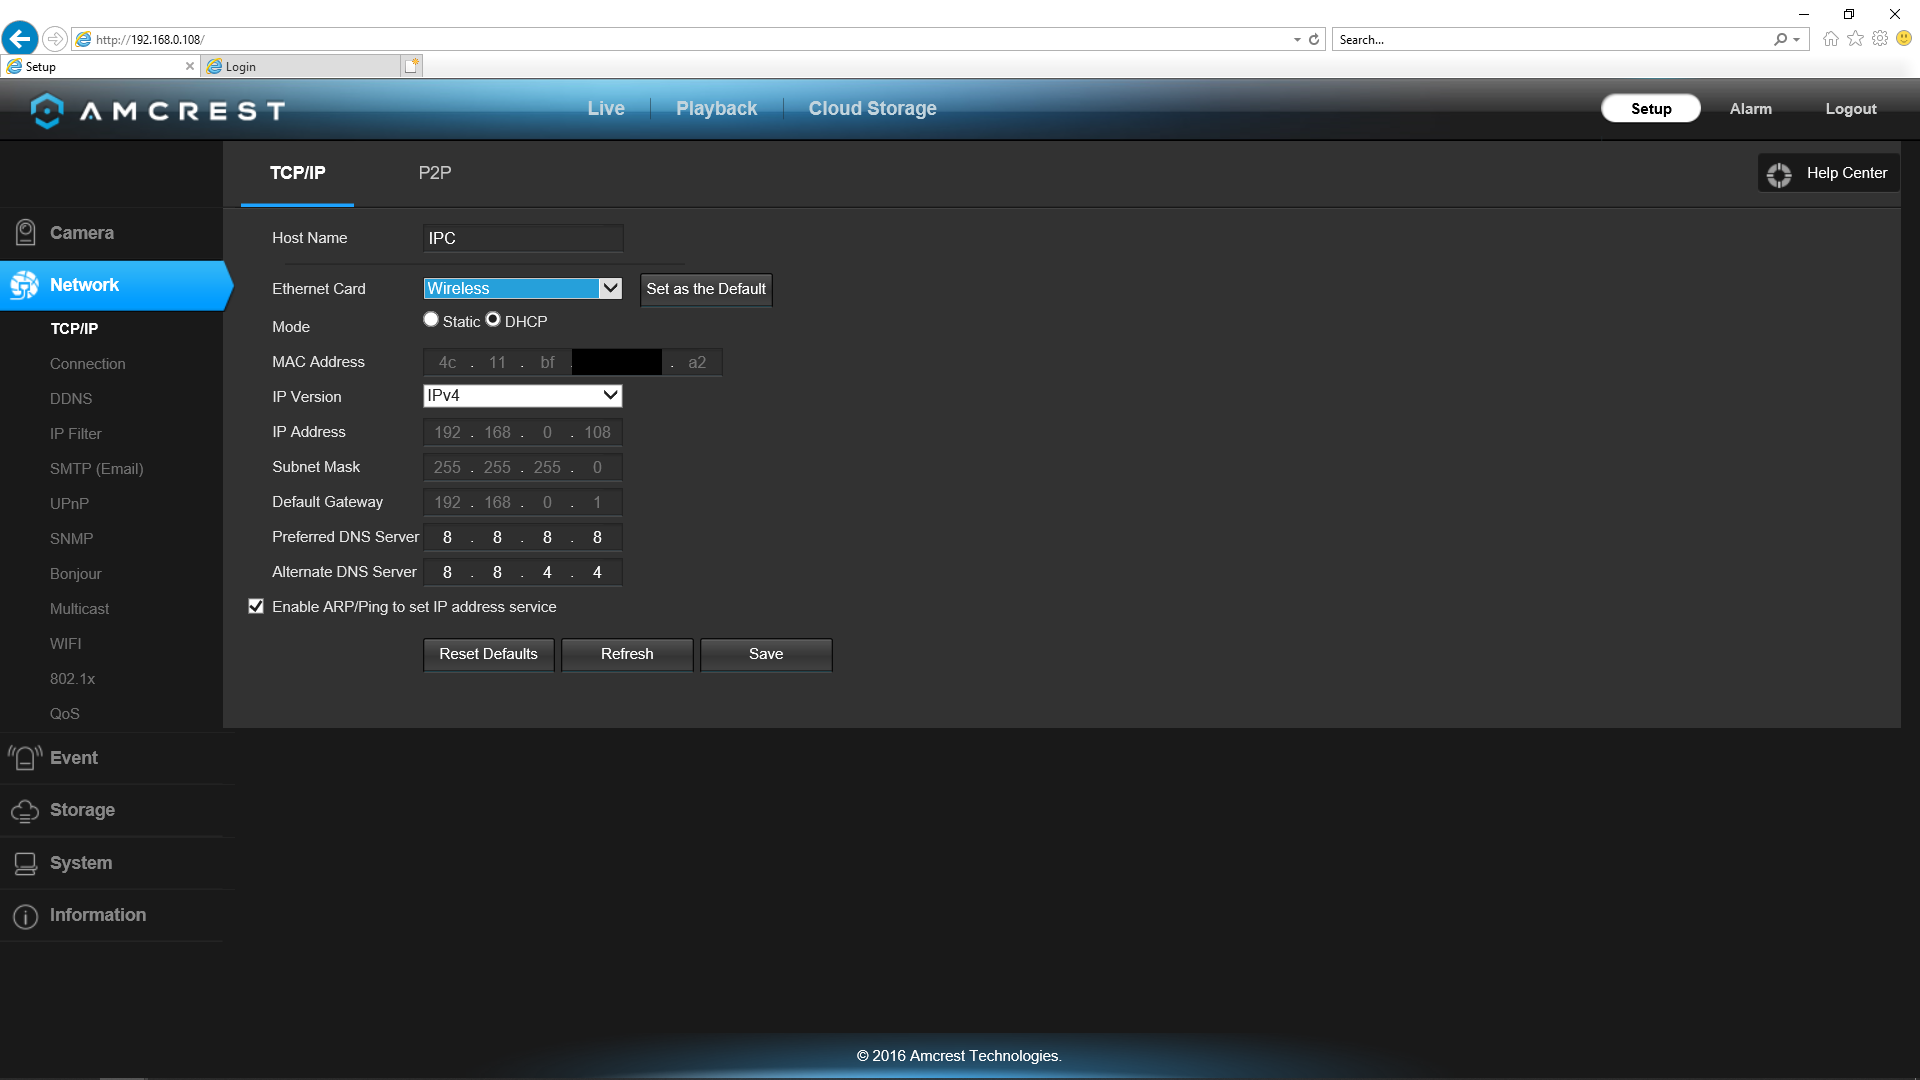This screenshot has width=1920, height=1080.
Task: Expand the address bar history dropdown arrow
Action: click(x=1297, y=40)
